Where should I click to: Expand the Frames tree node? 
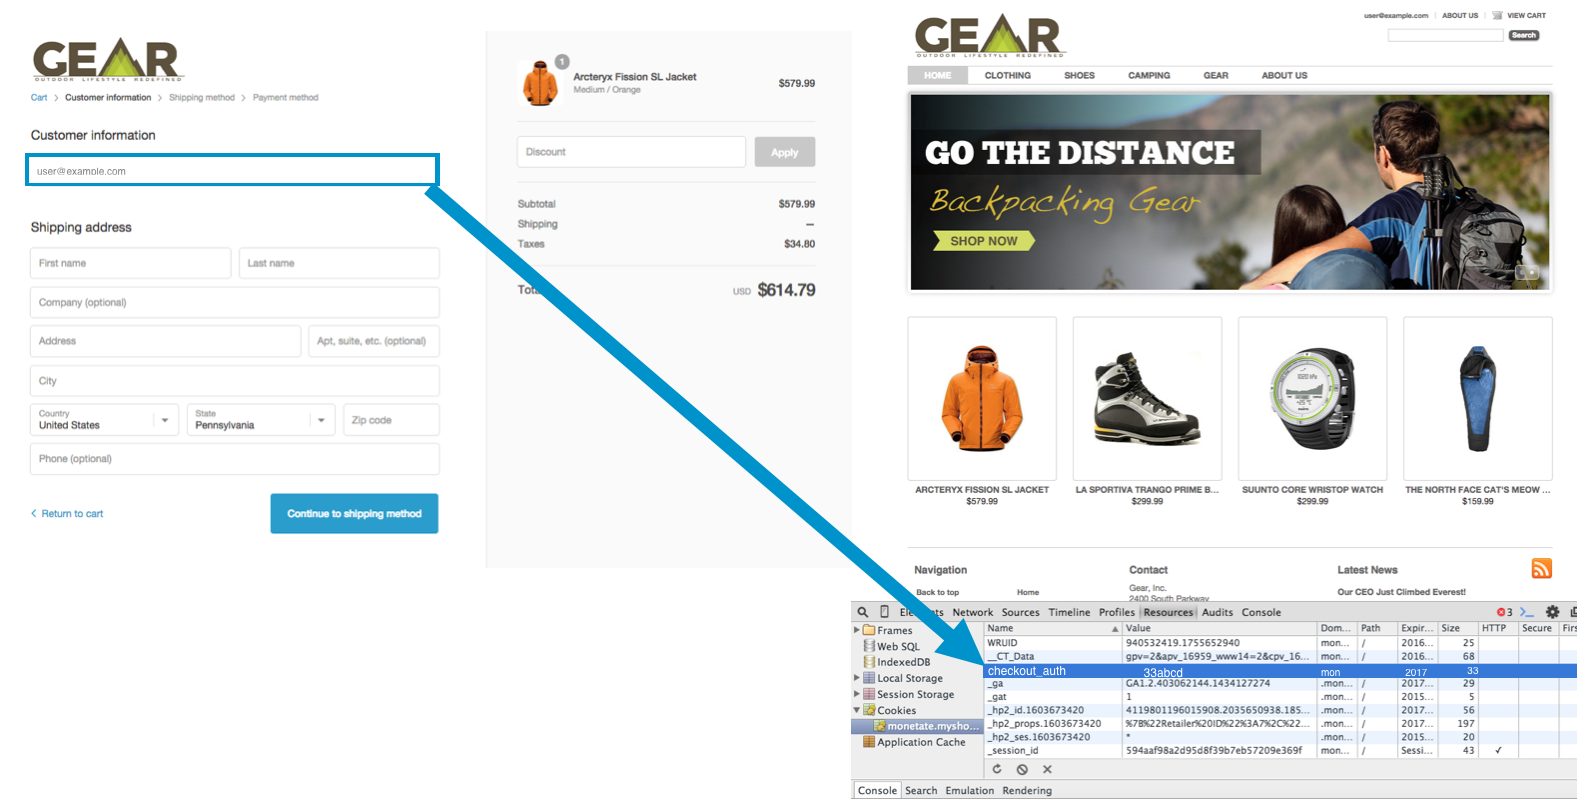857,630
